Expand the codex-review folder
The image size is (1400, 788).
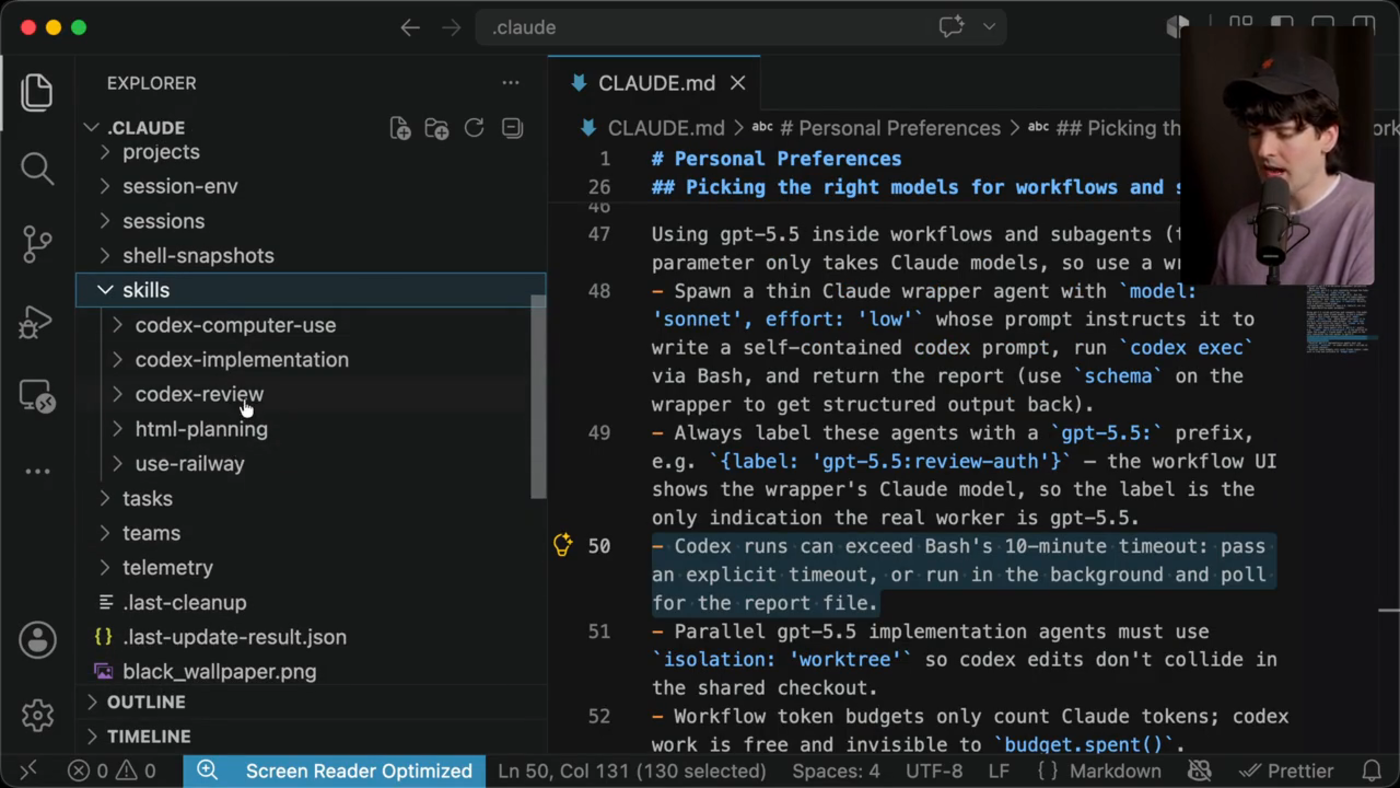pos(310,394)
